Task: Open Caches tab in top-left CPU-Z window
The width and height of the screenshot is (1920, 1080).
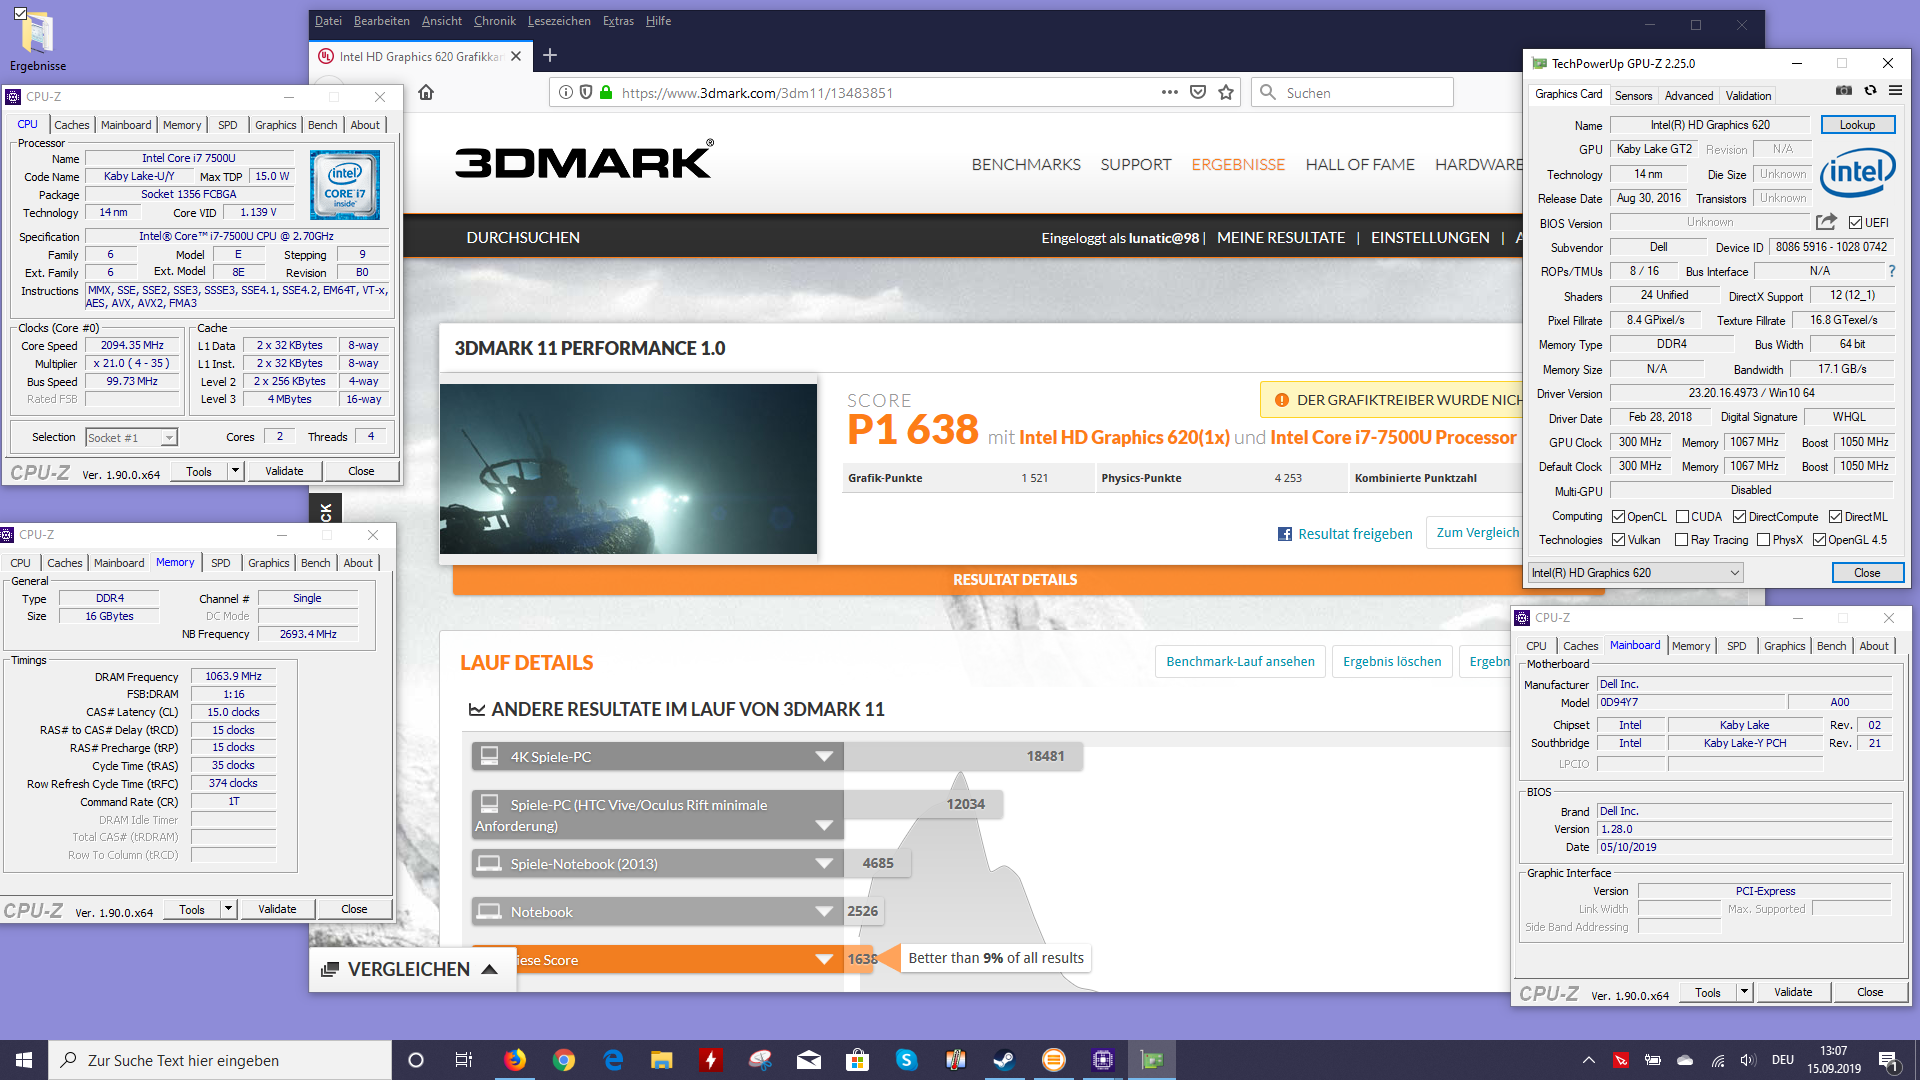Action: click(x=71, y=125)
